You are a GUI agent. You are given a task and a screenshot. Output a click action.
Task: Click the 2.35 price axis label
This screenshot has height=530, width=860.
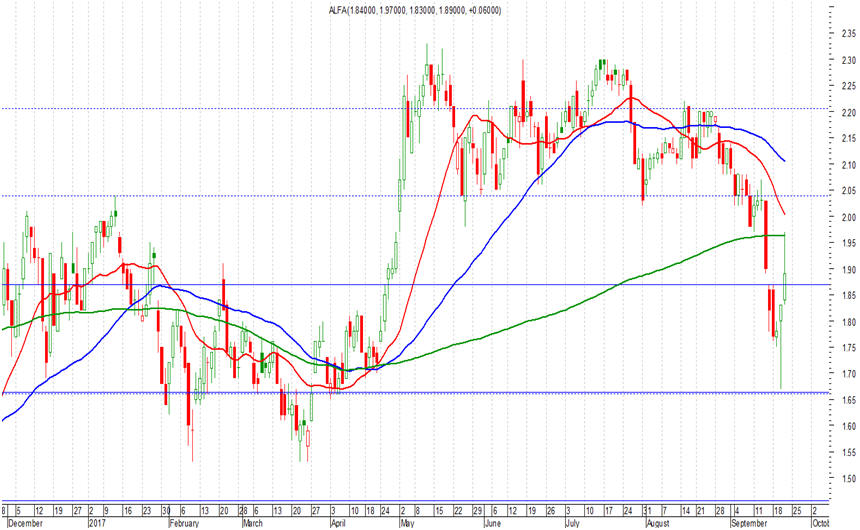(x=848, y=33)
